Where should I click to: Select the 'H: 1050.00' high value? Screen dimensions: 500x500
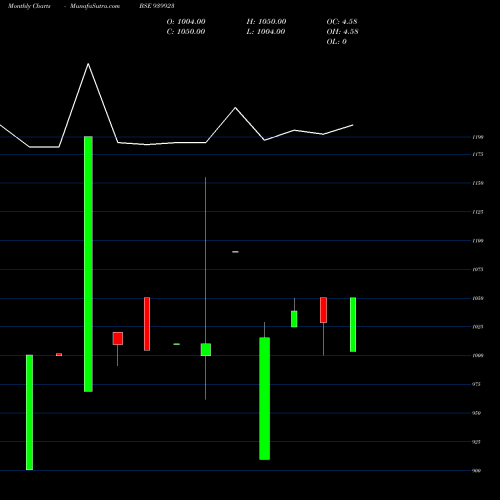266,22
